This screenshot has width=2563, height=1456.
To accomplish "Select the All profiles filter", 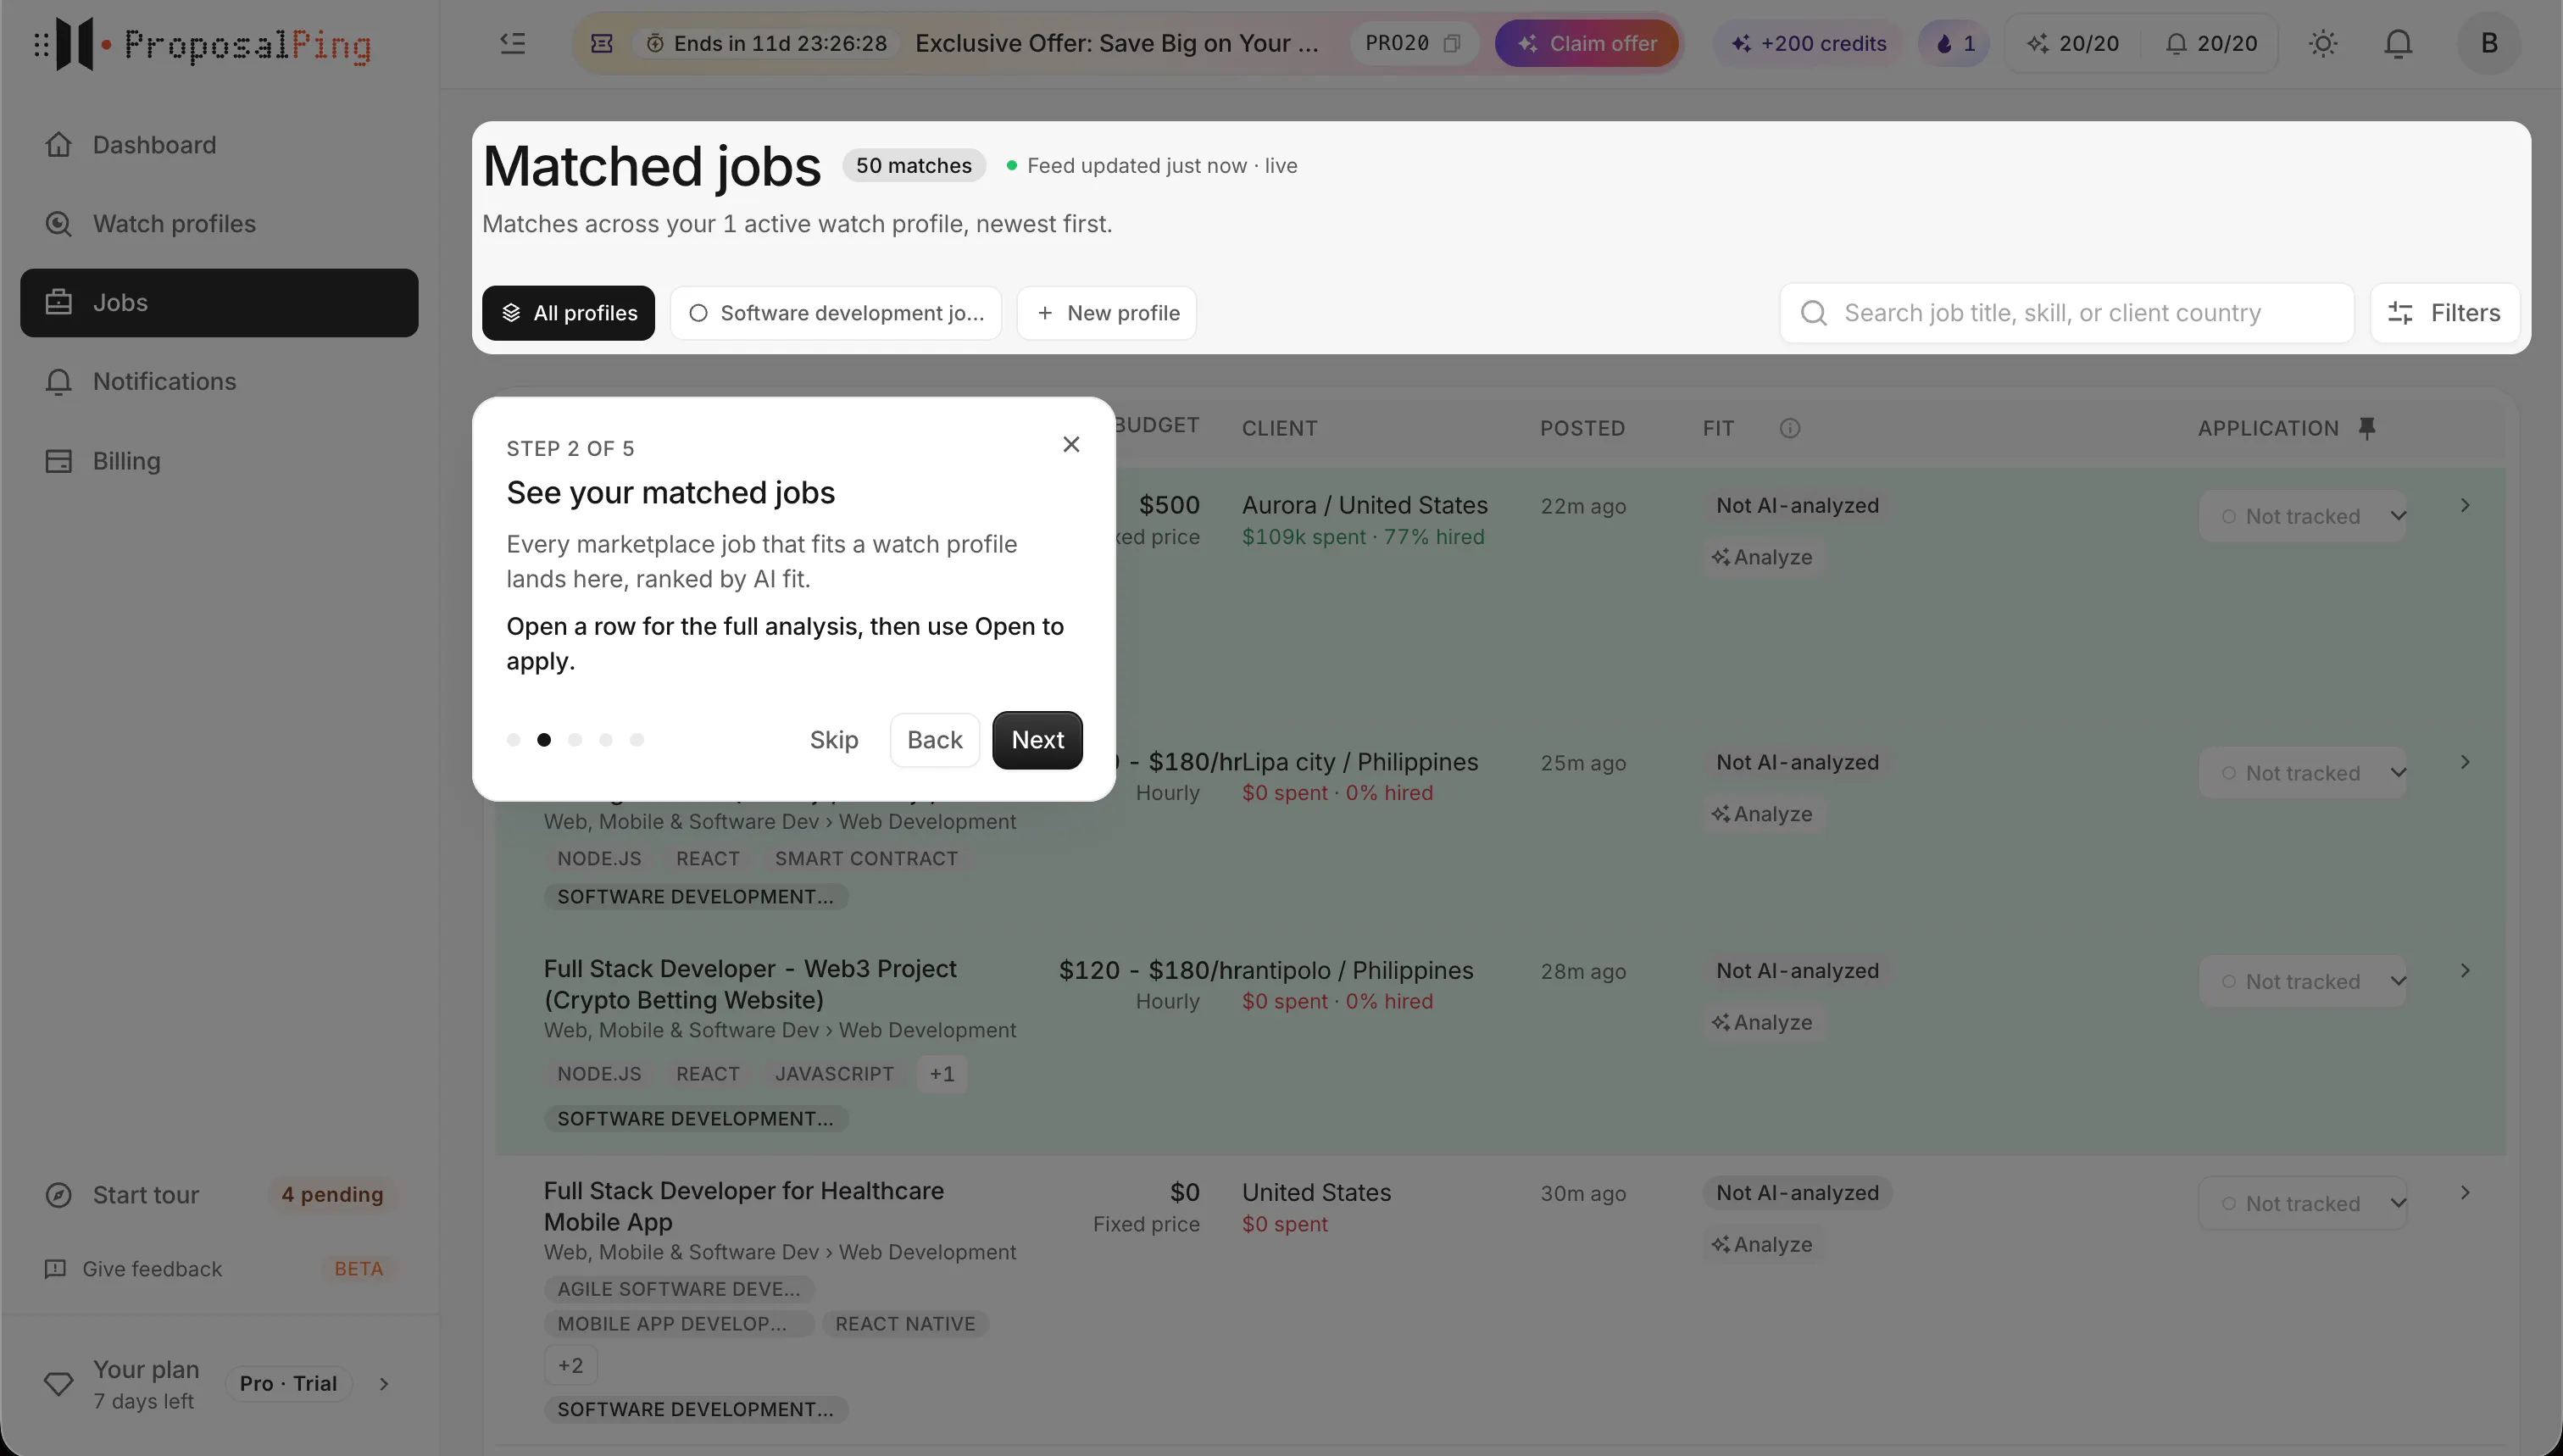I will tap(568, 313).
